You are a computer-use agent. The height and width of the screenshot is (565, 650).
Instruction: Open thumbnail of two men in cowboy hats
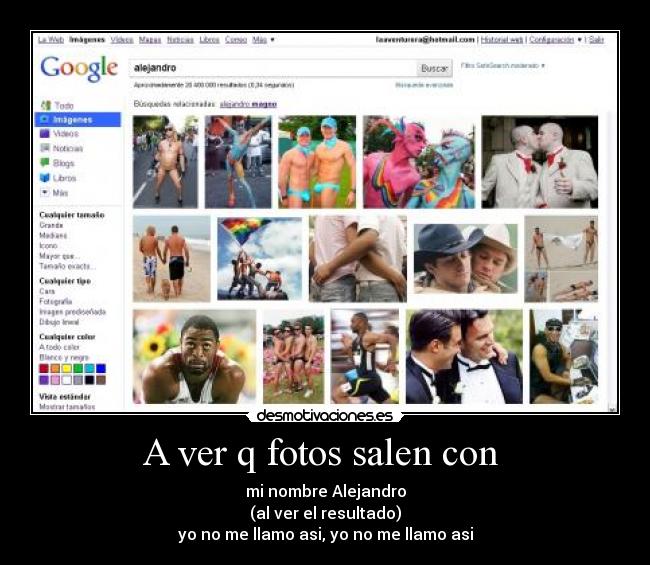[466, 259]
